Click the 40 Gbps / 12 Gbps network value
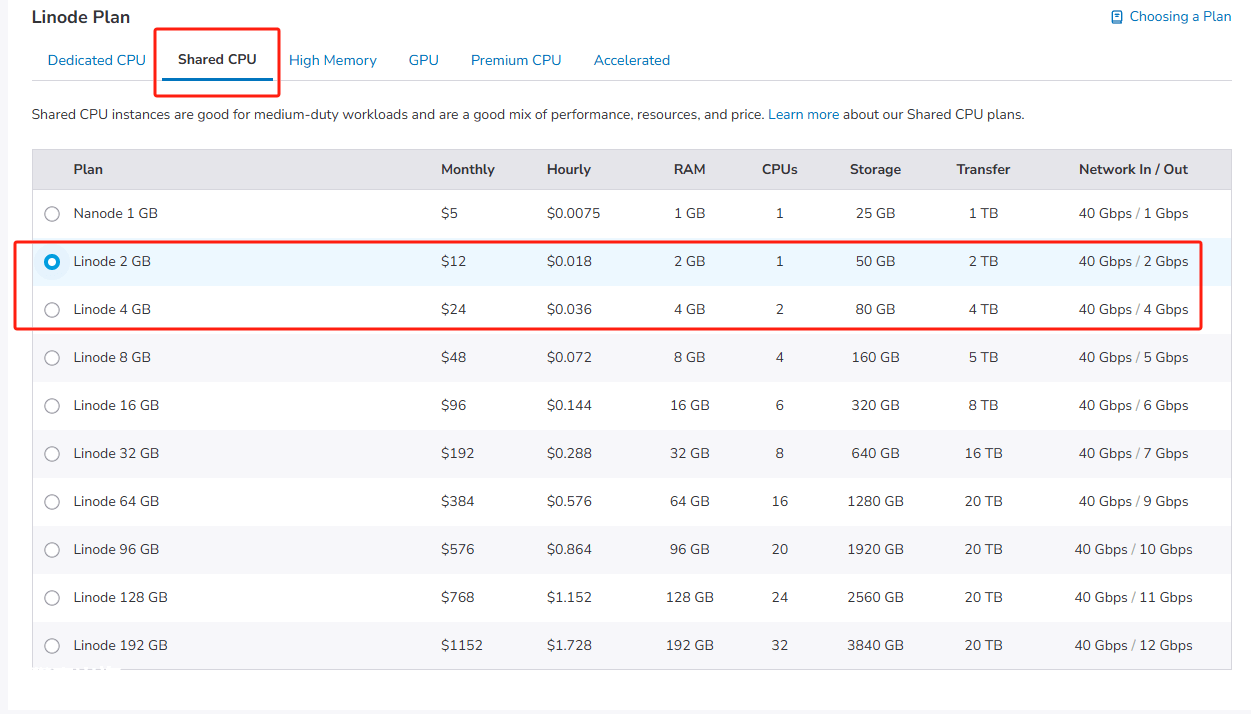 [x=1133, y=645]
